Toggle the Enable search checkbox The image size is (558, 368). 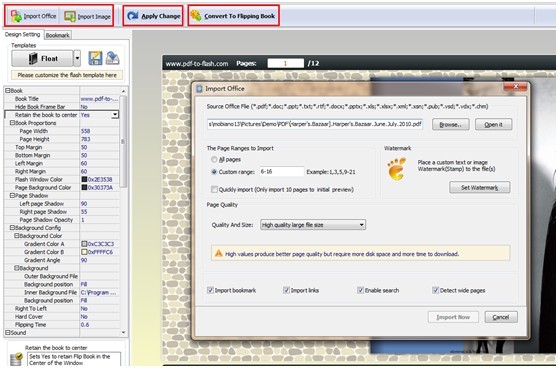360,290
